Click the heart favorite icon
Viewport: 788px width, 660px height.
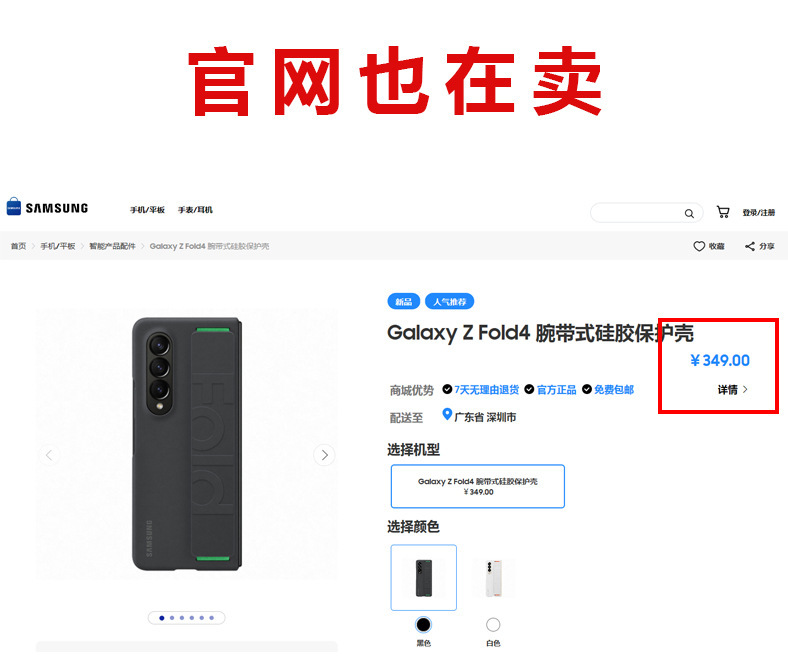[699, 246]
